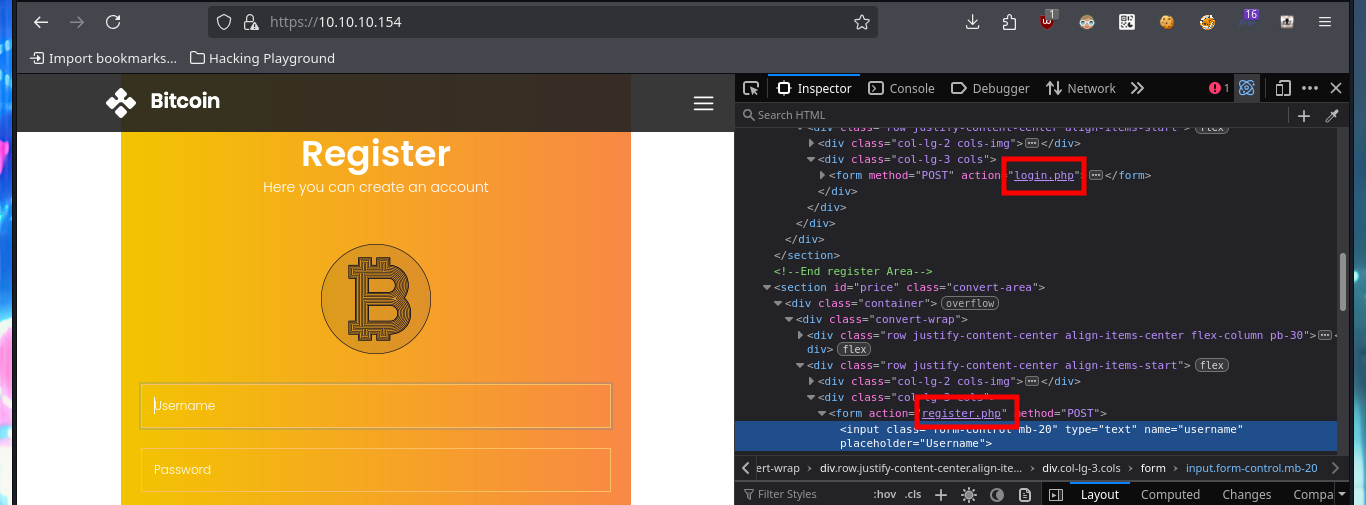
Task: Expand ellipsis badge in login.php form row
Action: point(1095,175)
